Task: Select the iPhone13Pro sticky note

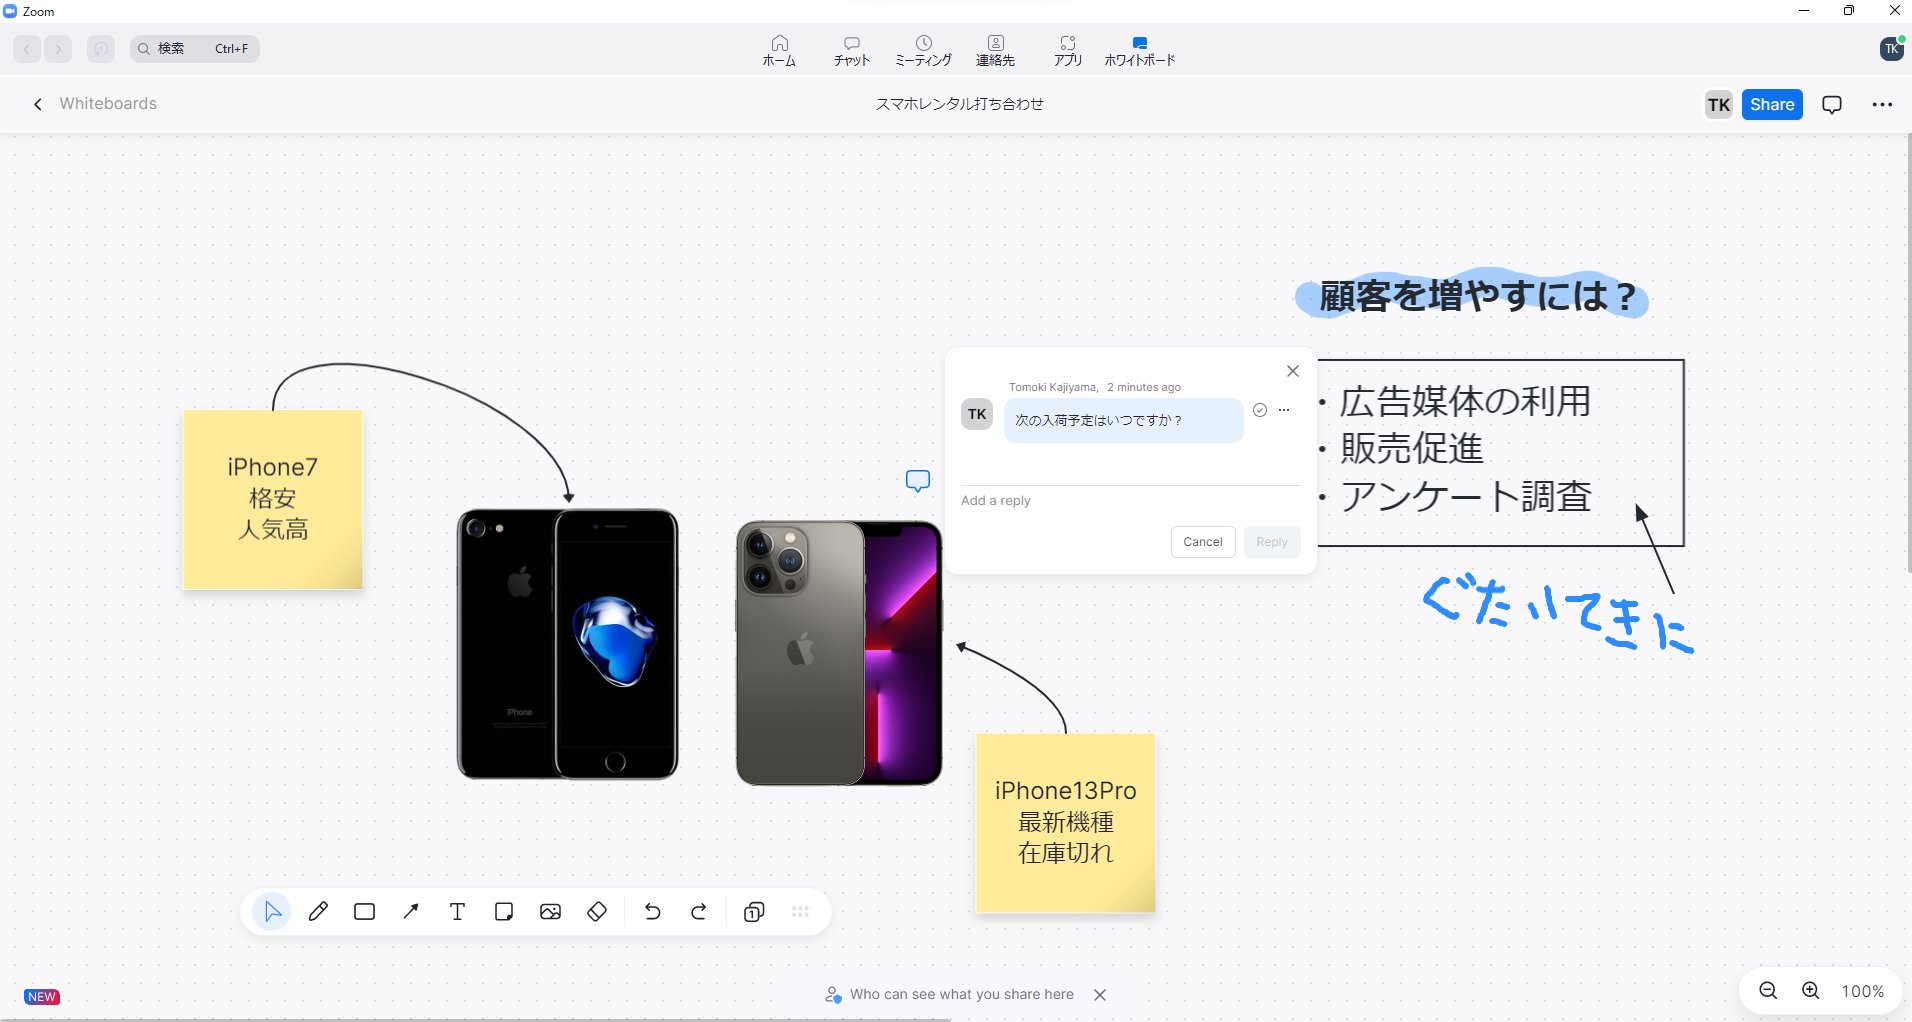Action: click(1066, 823)
